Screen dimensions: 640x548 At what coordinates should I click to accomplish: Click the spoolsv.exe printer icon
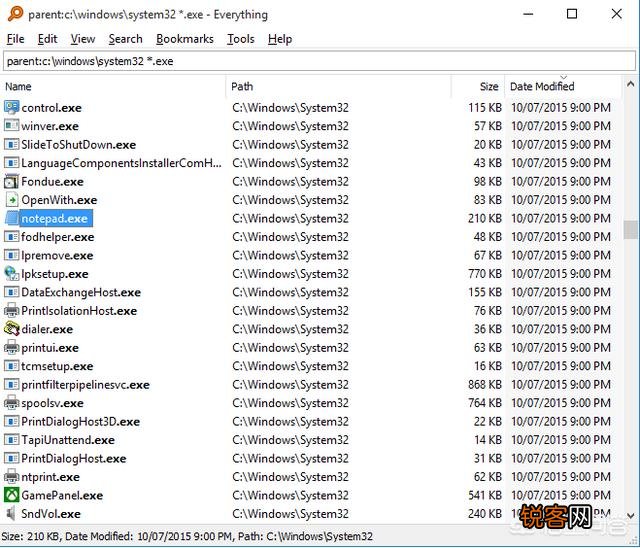12,403
